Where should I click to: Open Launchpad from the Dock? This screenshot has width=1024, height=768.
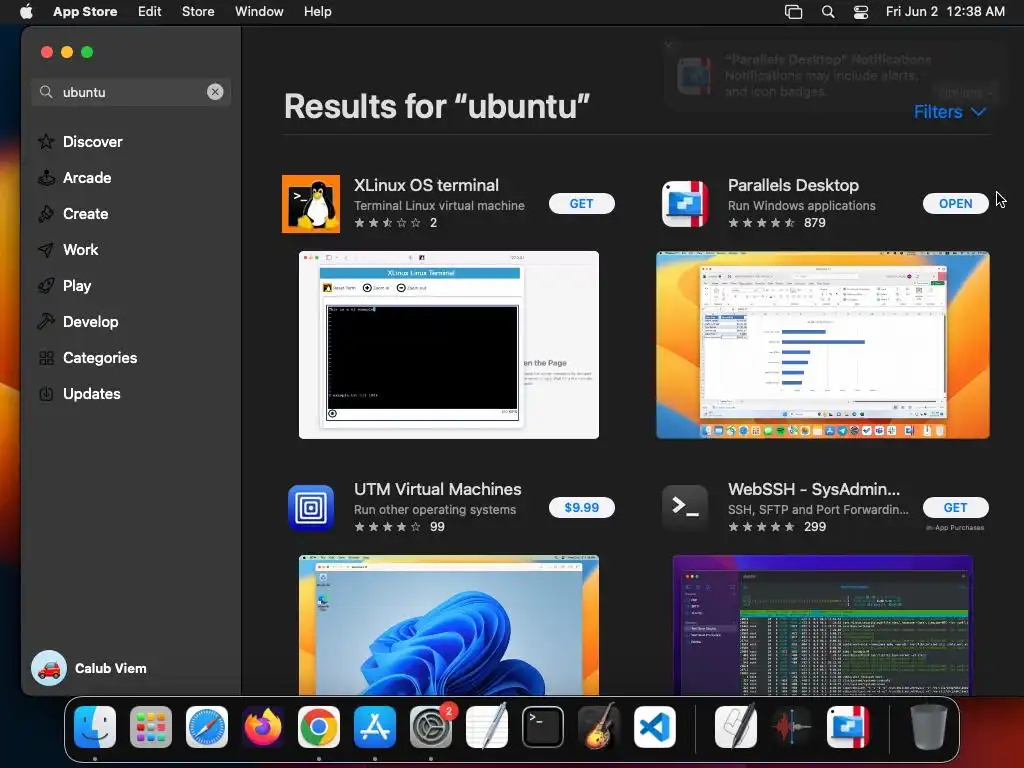pos(151,727)
